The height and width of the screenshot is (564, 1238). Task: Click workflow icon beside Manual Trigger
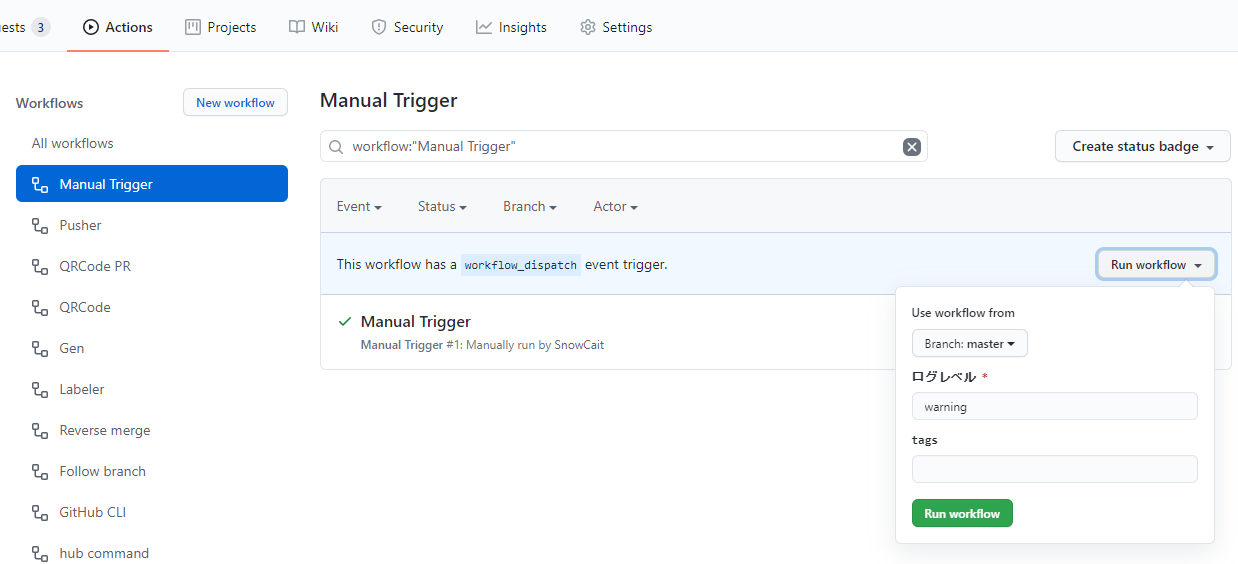pyautogui.click(x=40, y=185)
